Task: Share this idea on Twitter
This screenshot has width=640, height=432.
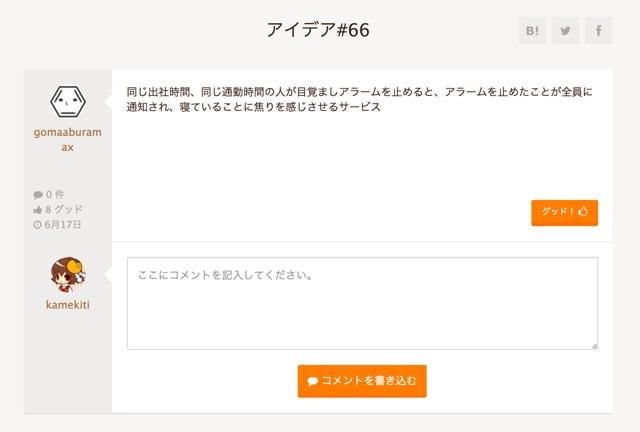Action: pyautogui.click(x=566, y=31)
